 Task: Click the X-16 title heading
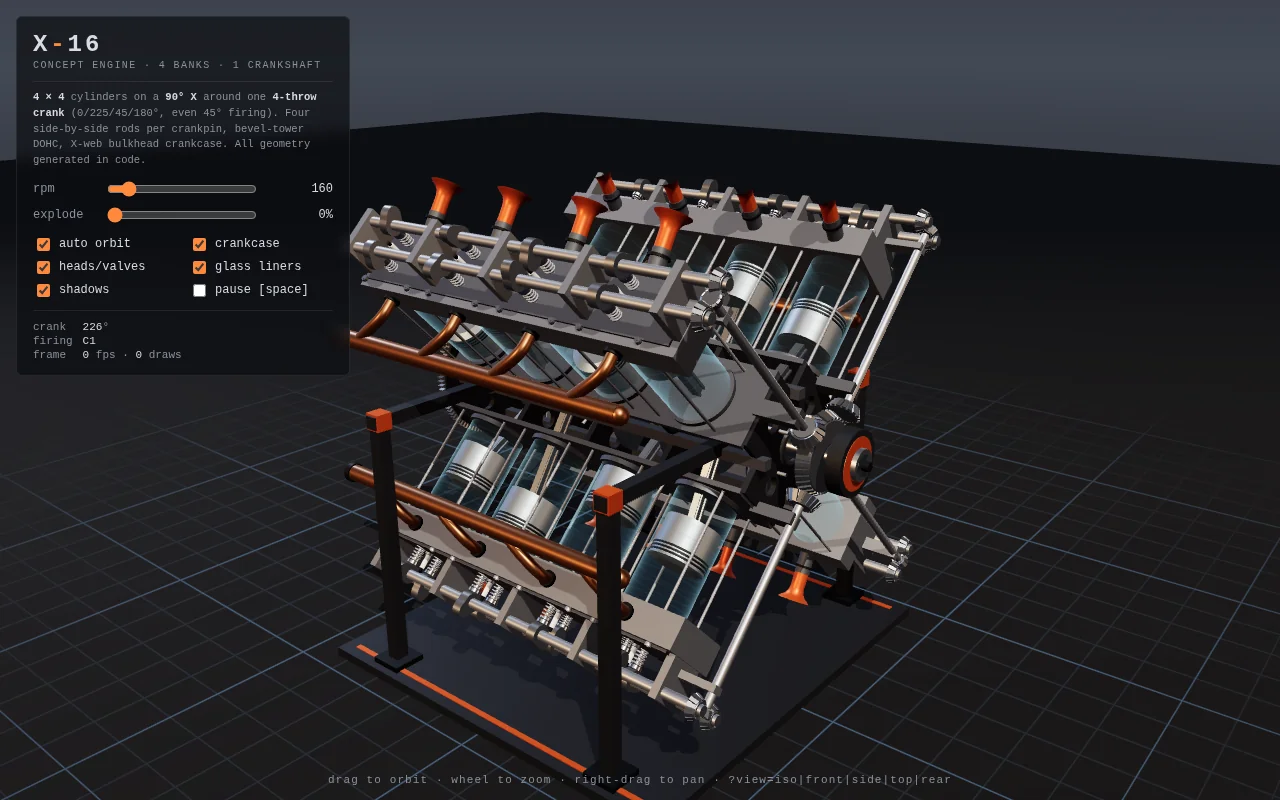[67, 44]
